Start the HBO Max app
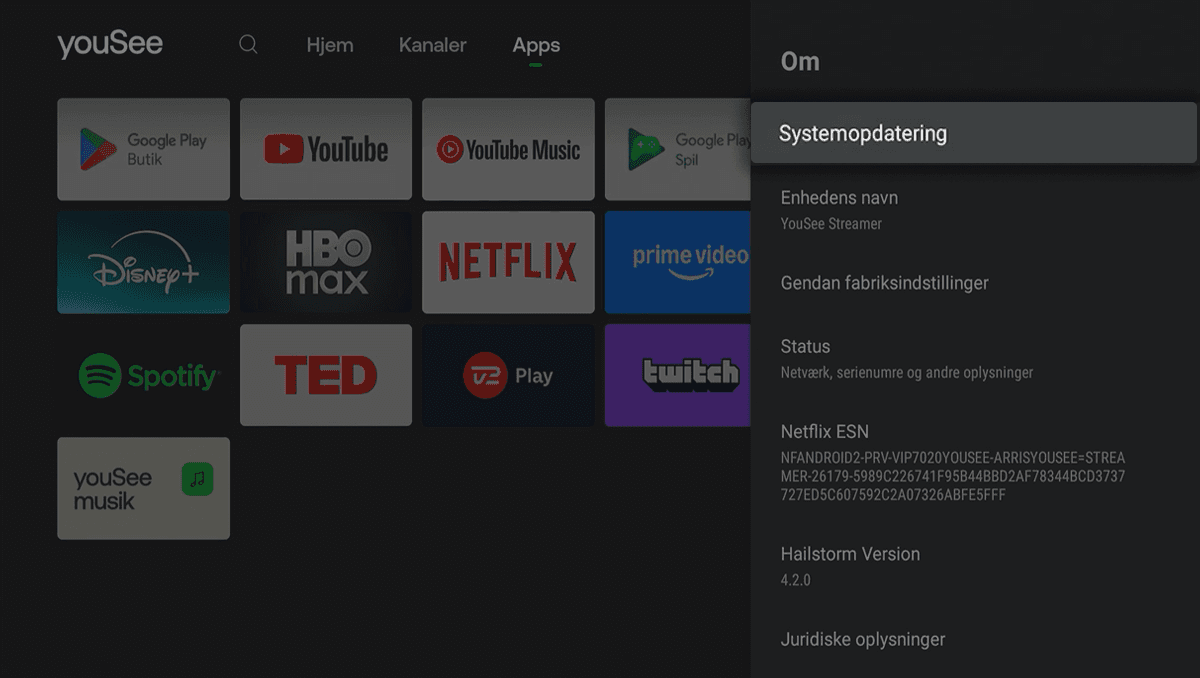The width and height of the screenshot is (1200, 678). 325,262
